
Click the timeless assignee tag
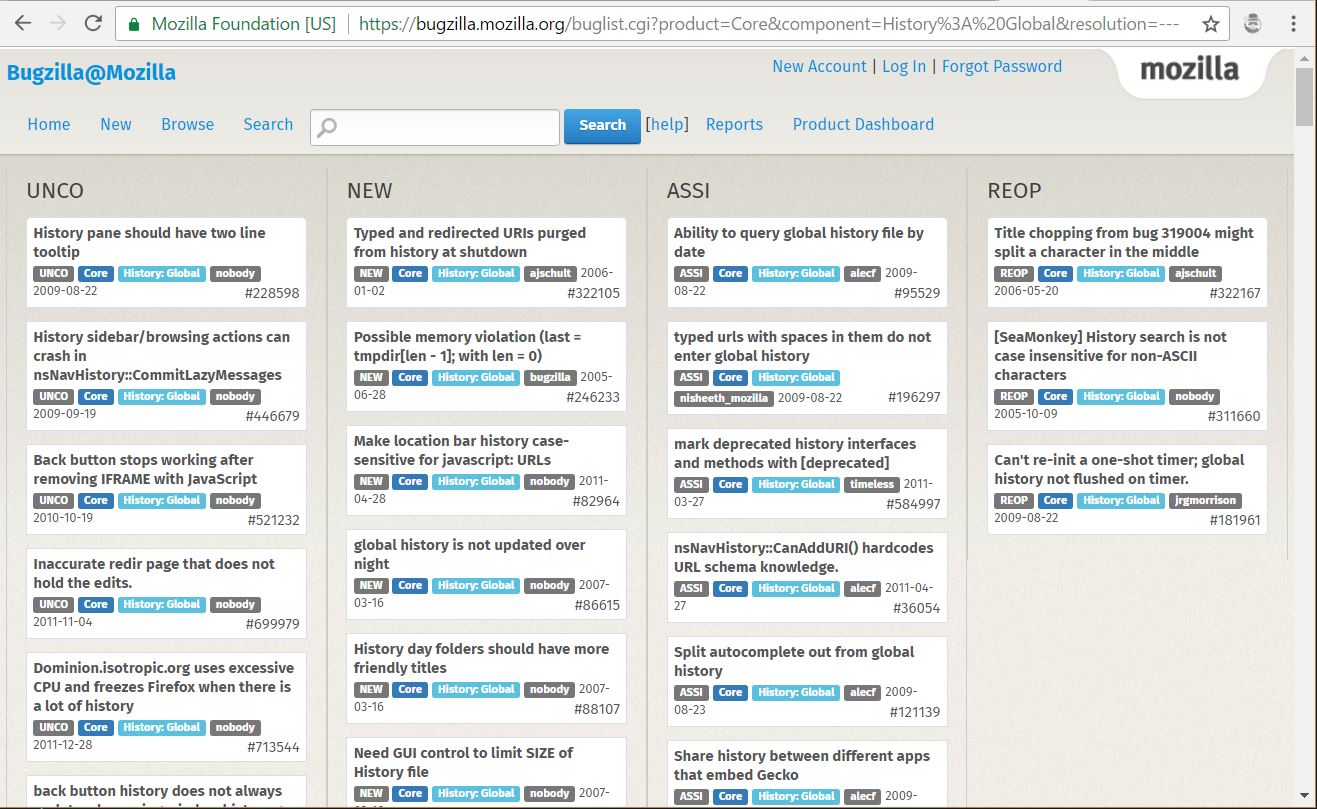[871, 484]
